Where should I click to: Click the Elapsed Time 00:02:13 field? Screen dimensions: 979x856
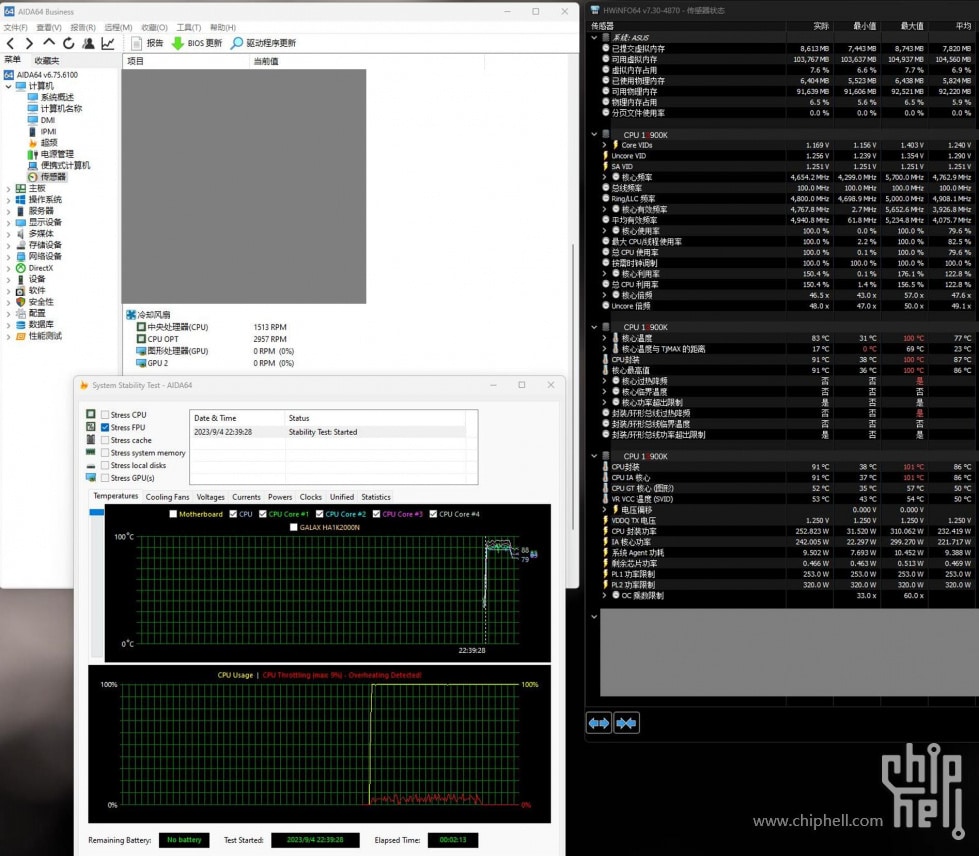[x=453, y=840]
